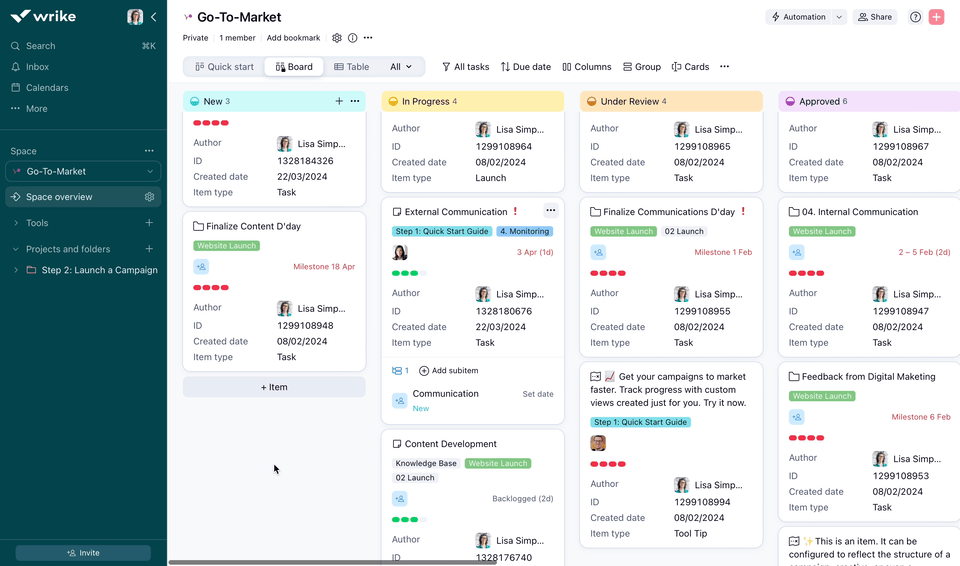
Task: Click the Share button
Action: point(875,17)
